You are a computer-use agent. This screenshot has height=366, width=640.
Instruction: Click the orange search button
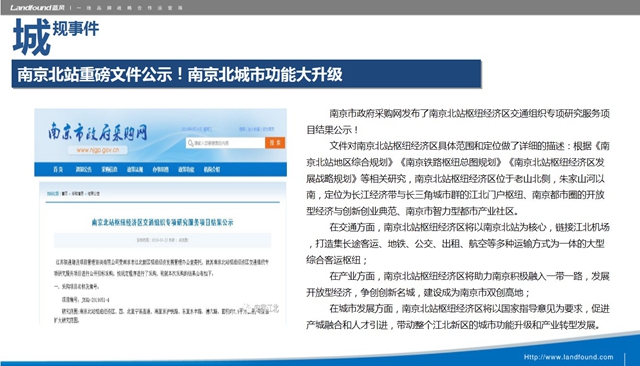[275, 143]
